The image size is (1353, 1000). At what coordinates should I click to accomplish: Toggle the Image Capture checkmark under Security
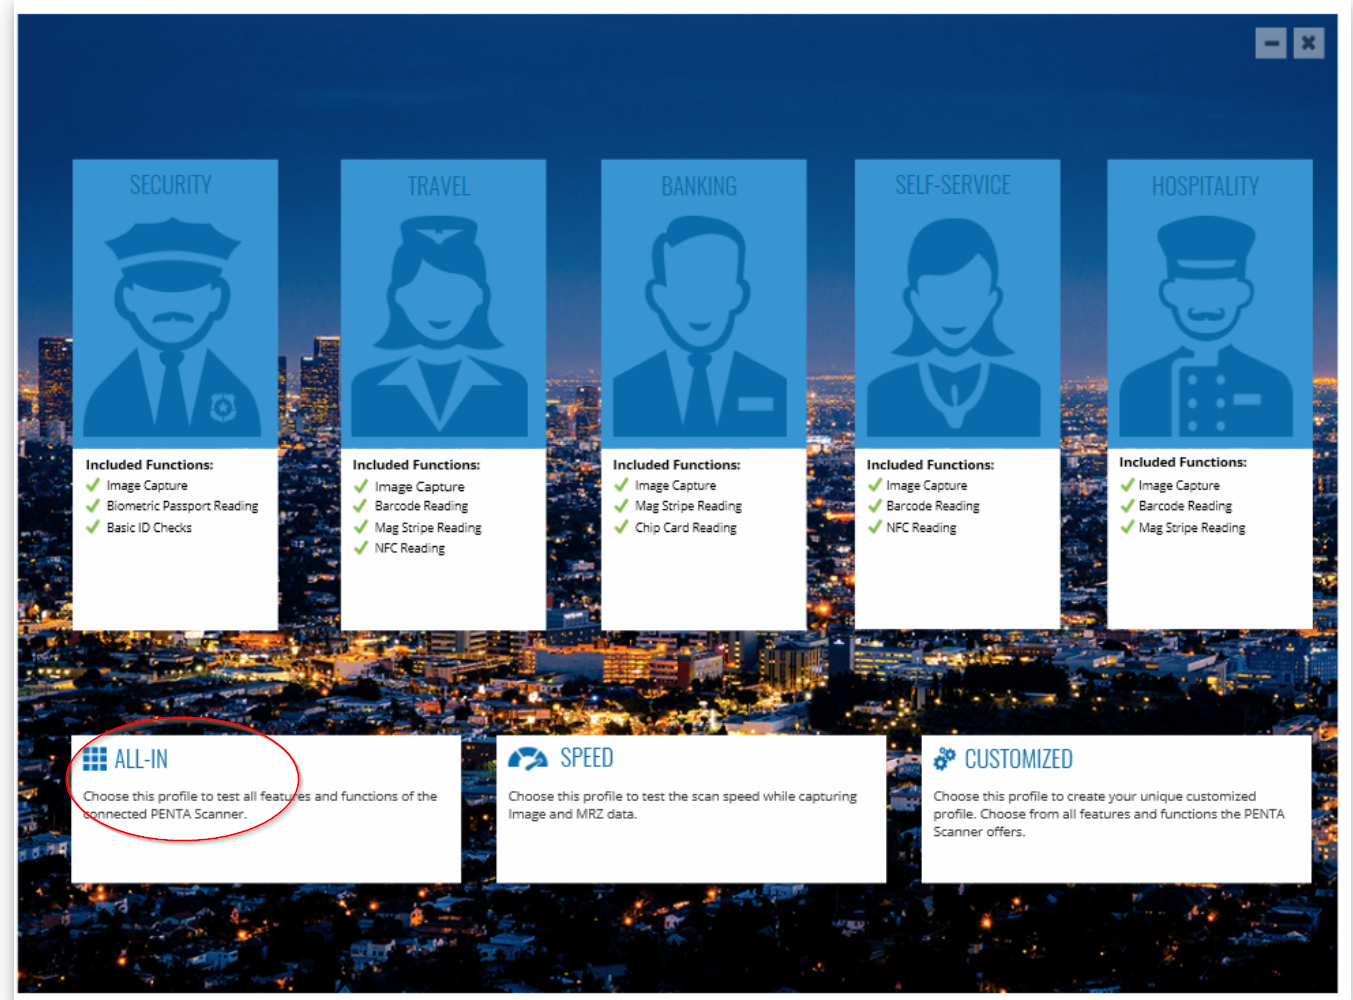92,485
